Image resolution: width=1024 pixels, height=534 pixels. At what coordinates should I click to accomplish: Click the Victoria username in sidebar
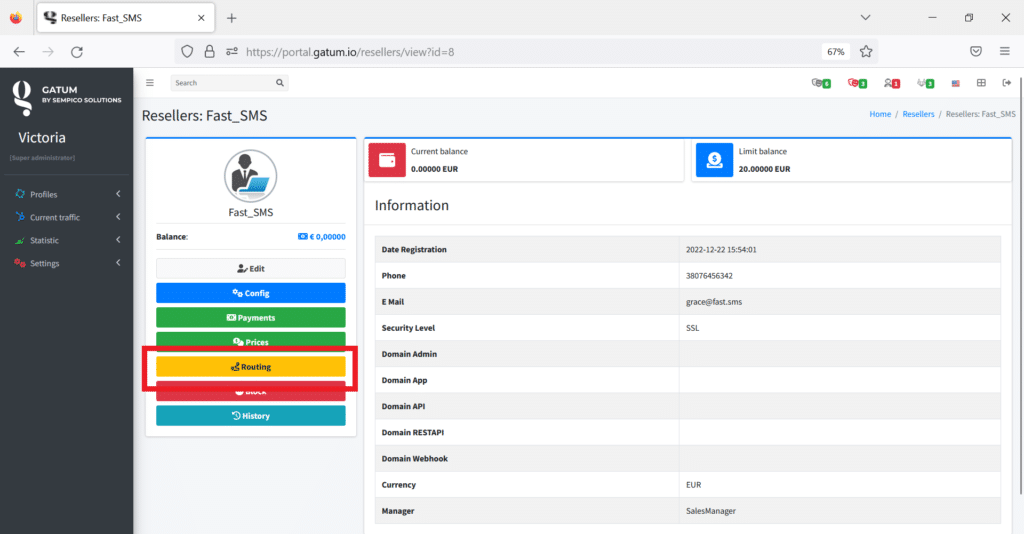pos(42,138)
